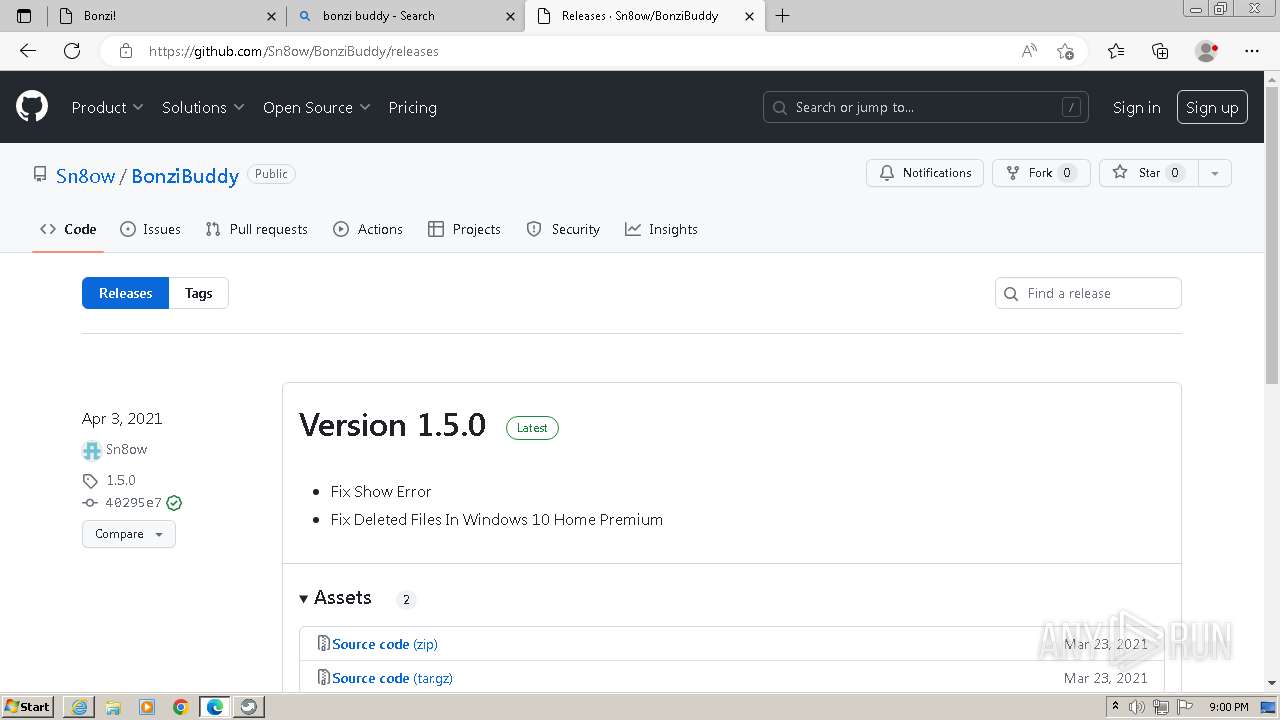Open the tab actions menu icon

[24, 16]
